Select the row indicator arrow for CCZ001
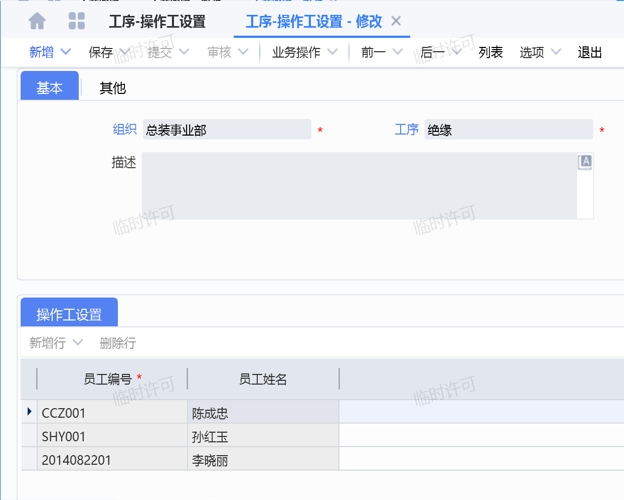 tap(29, 412)
